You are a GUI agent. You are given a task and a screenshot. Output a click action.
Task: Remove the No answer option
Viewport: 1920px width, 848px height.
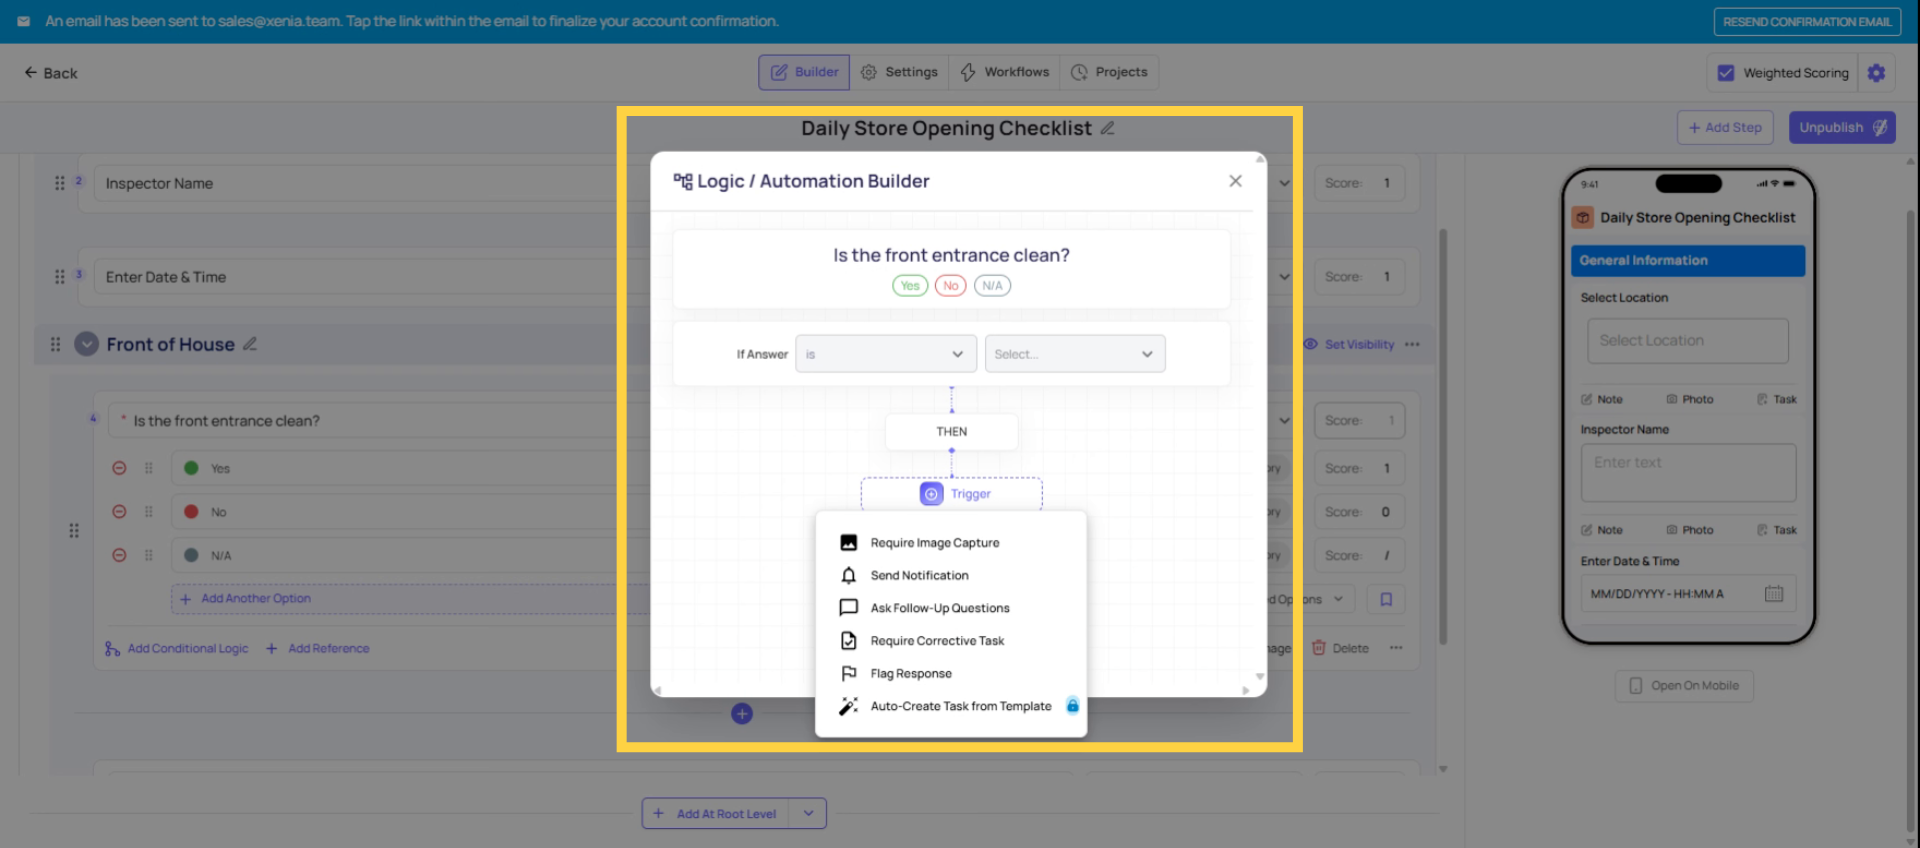pos(119,512)
